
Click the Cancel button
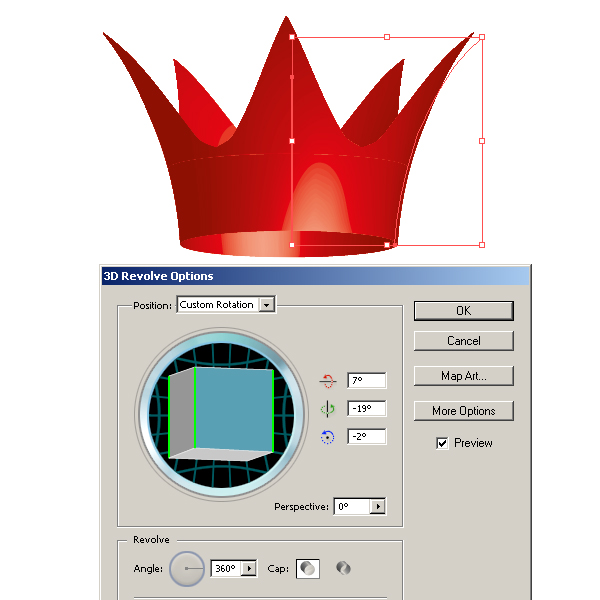463,341
